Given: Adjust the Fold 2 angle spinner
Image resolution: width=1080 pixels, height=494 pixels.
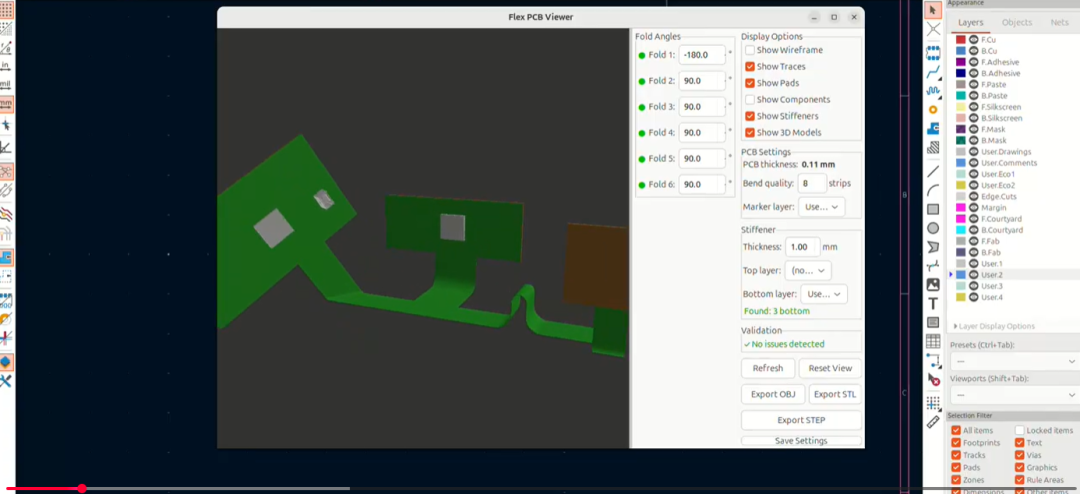Looking at the screenshot, I should pyautogui.click(x=725, y=81).
